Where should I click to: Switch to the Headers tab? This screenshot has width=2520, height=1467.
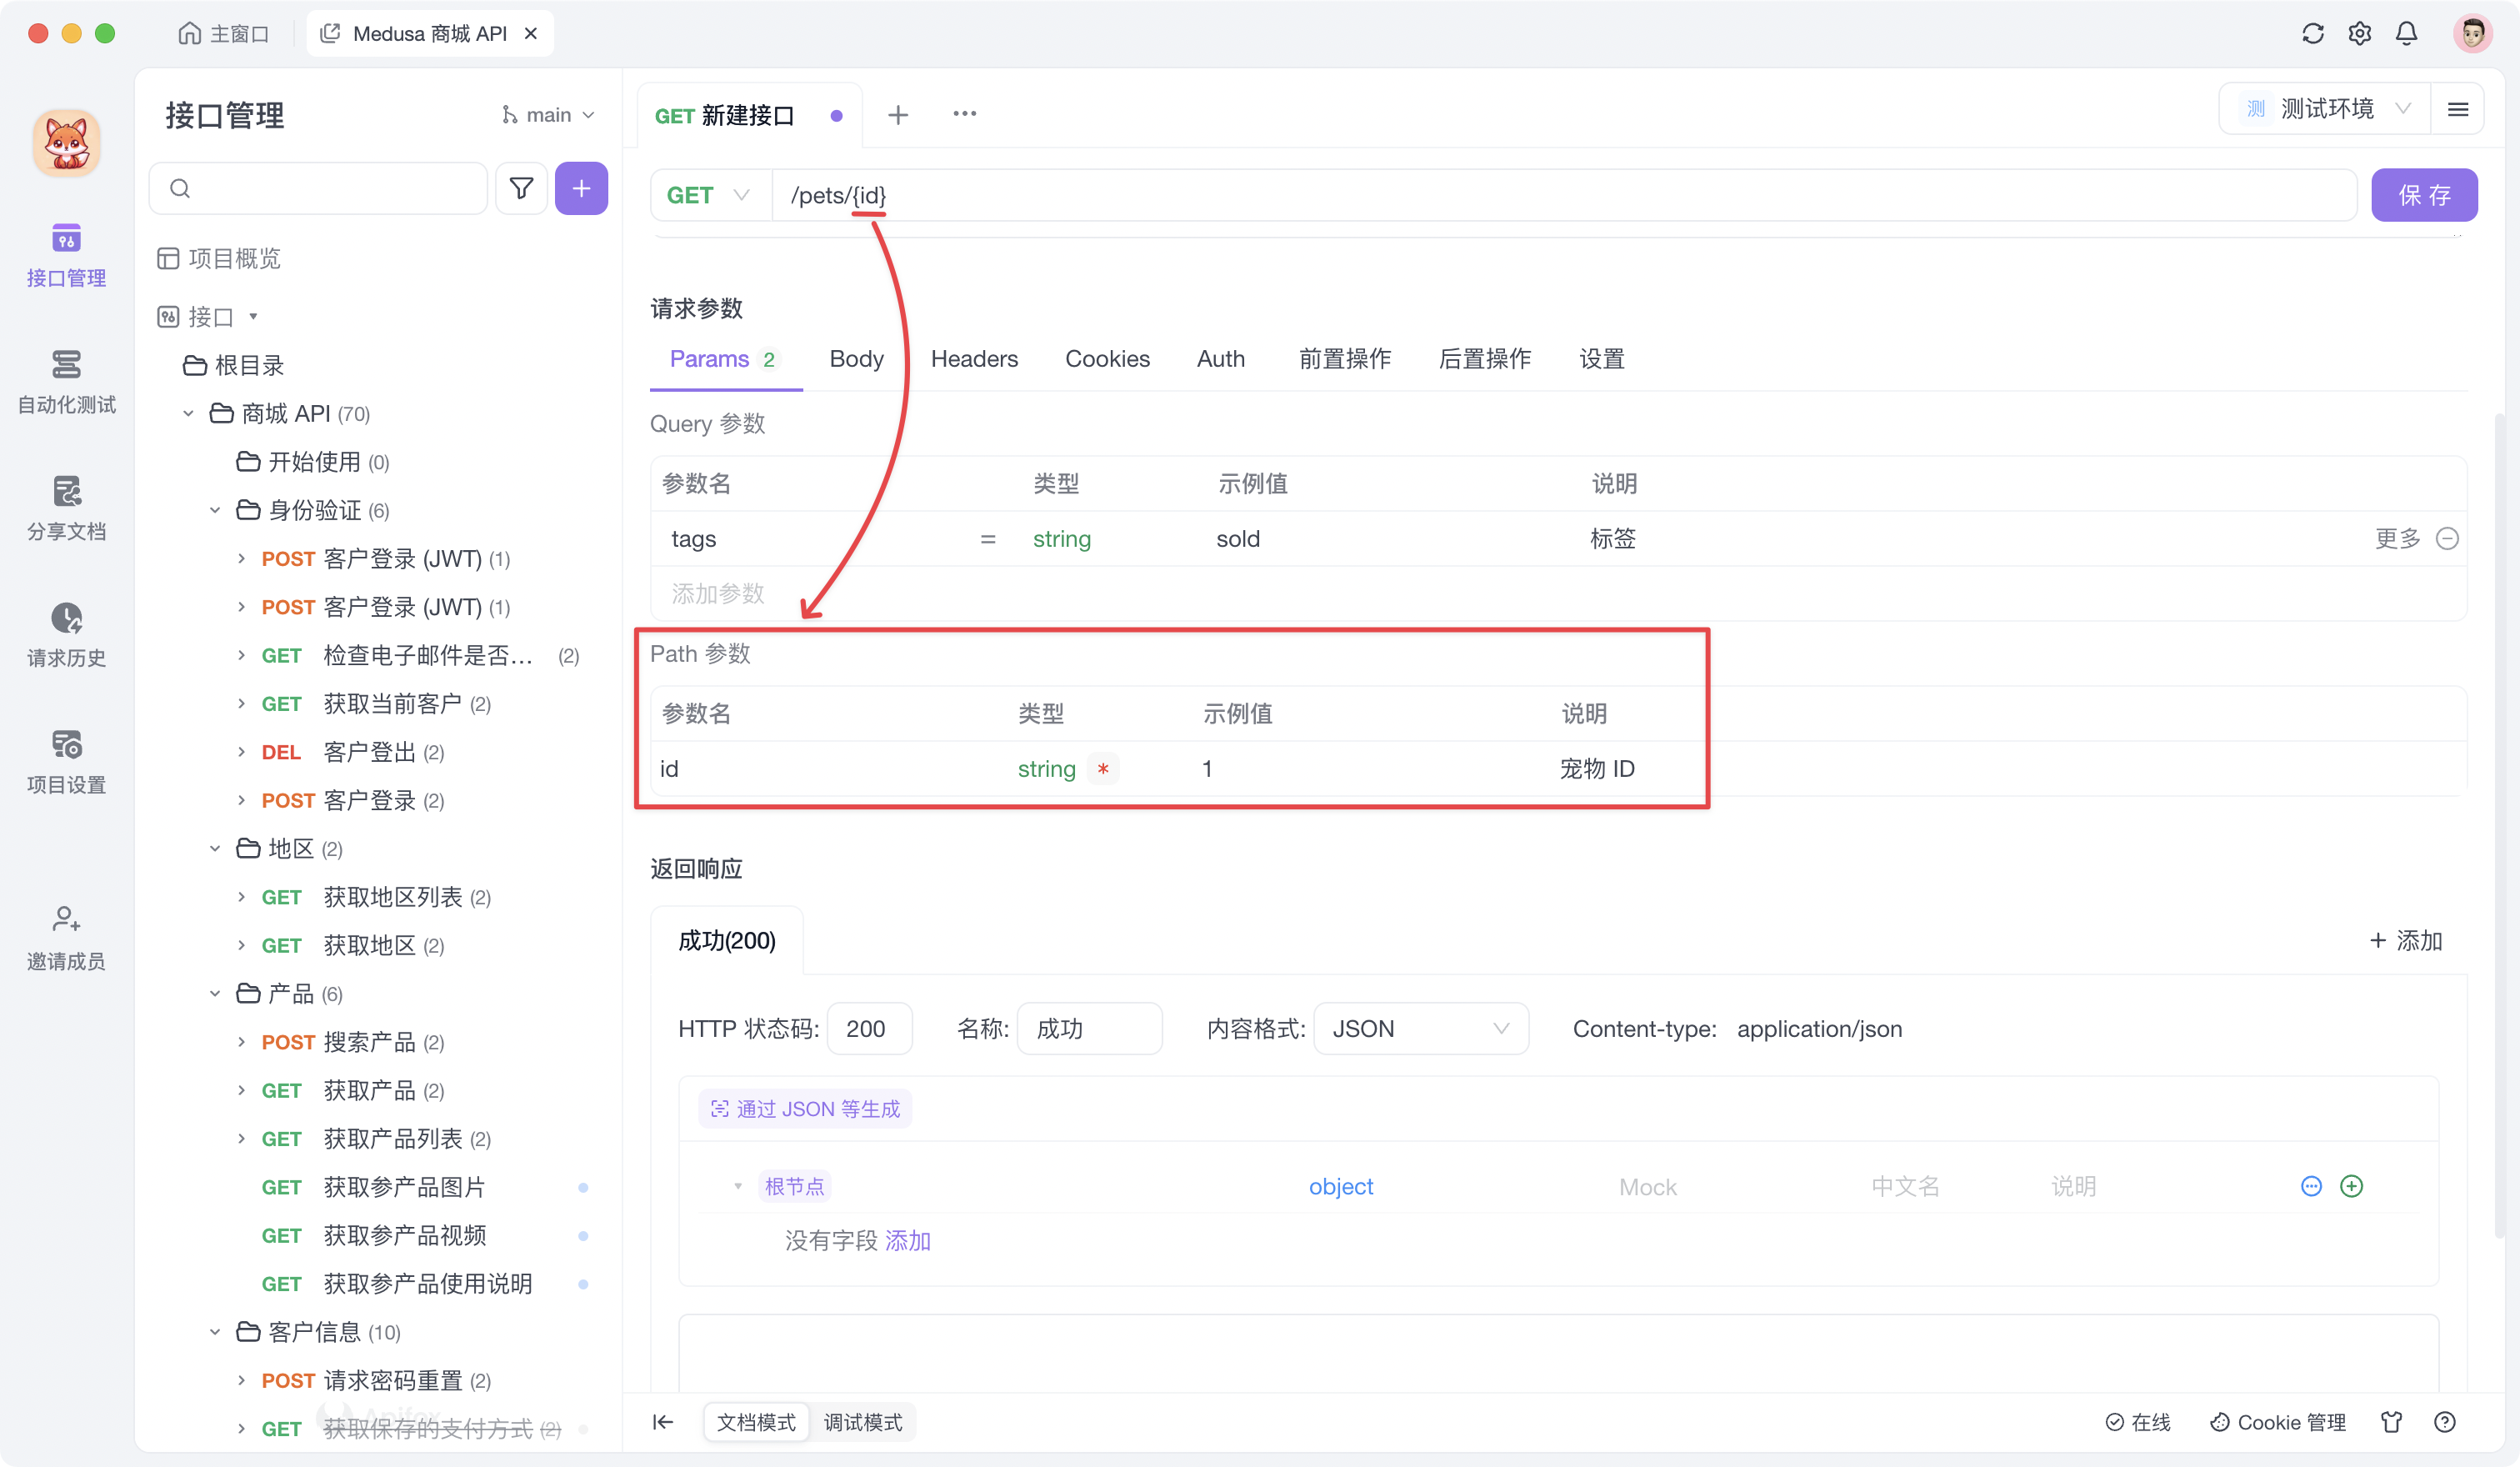(x=973, y=359)
